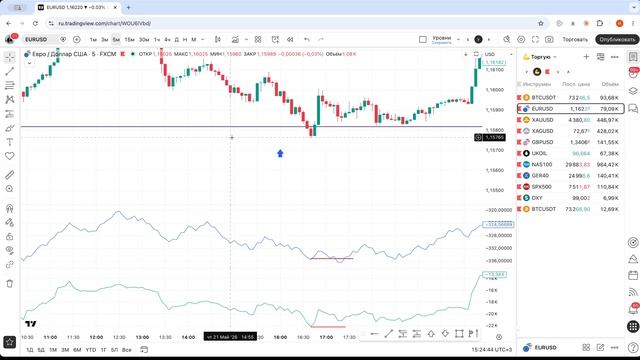The height and width of the screenshot is (360, 640).
Task: Open the Торгую watchlist dropdown
Action: tap(540, 57)
